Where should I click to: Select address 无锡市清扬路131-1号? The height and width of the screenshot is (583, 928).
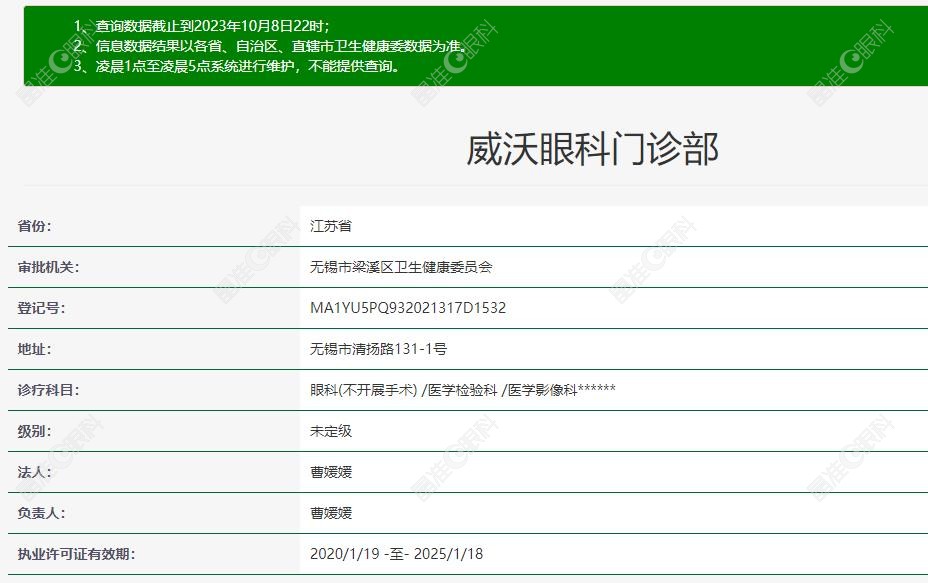click(378, 349)
